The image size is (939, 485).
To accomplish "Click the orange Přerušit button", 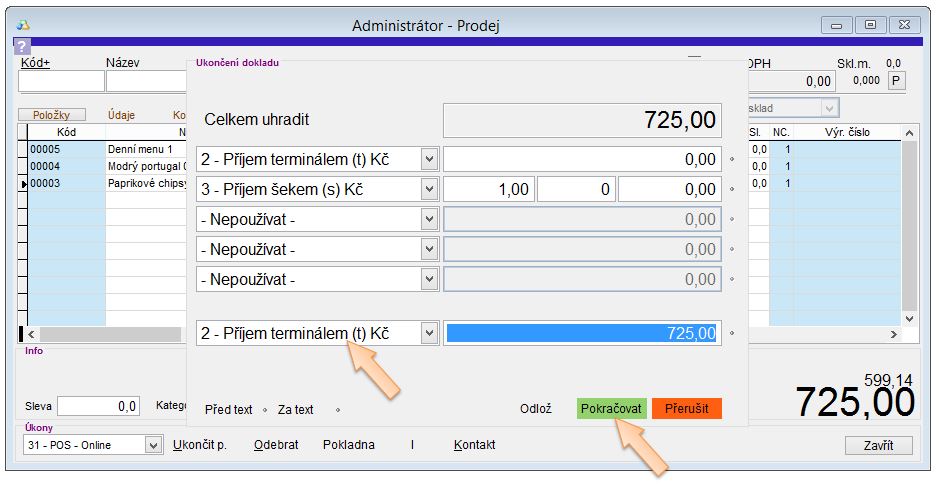I will pos(686,409).
